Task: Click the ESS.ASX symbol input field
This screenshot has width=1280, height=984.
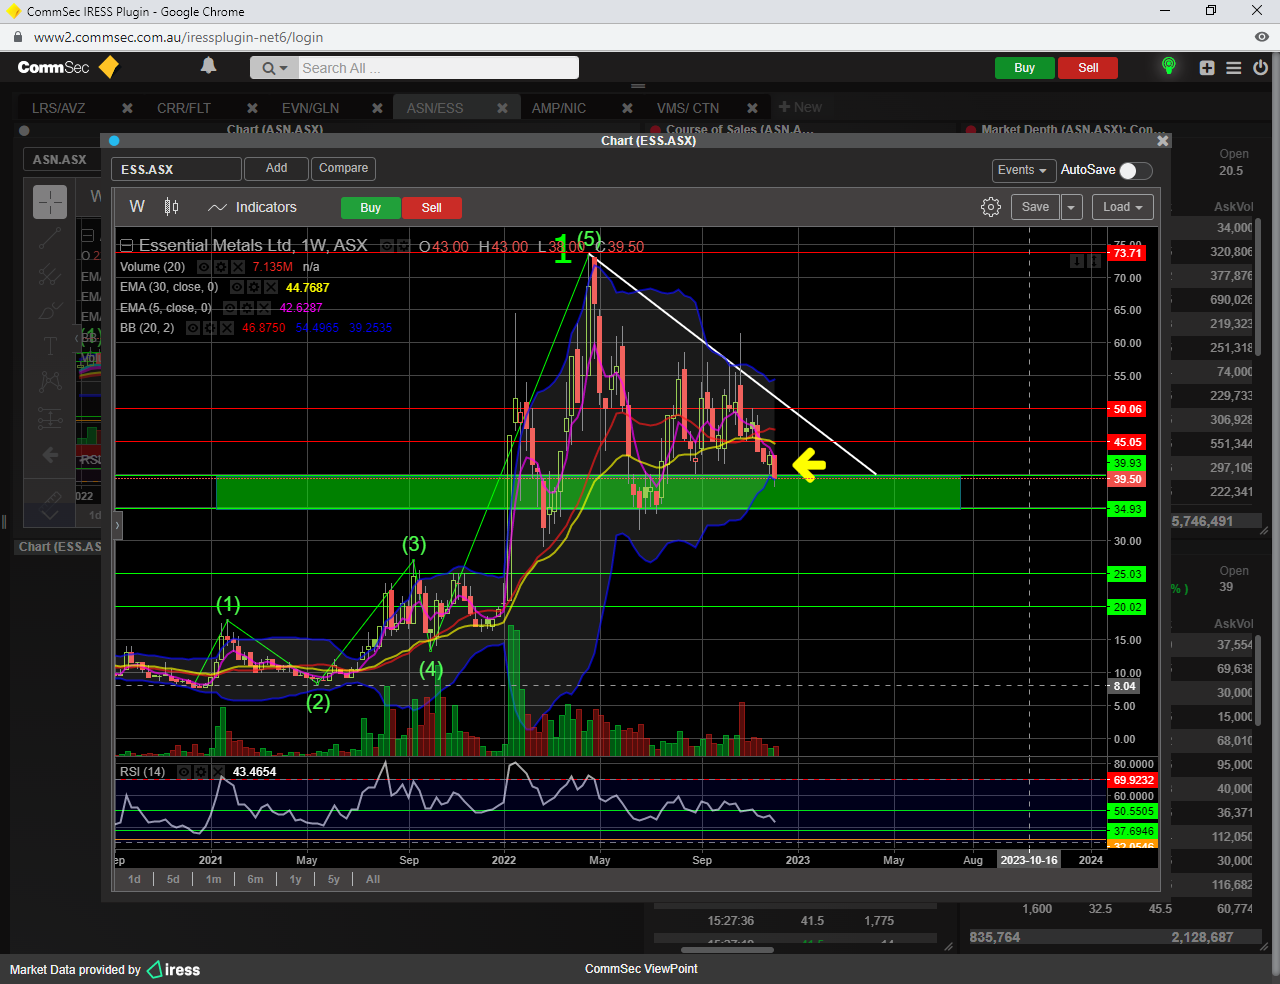Action: click(176, 170)
